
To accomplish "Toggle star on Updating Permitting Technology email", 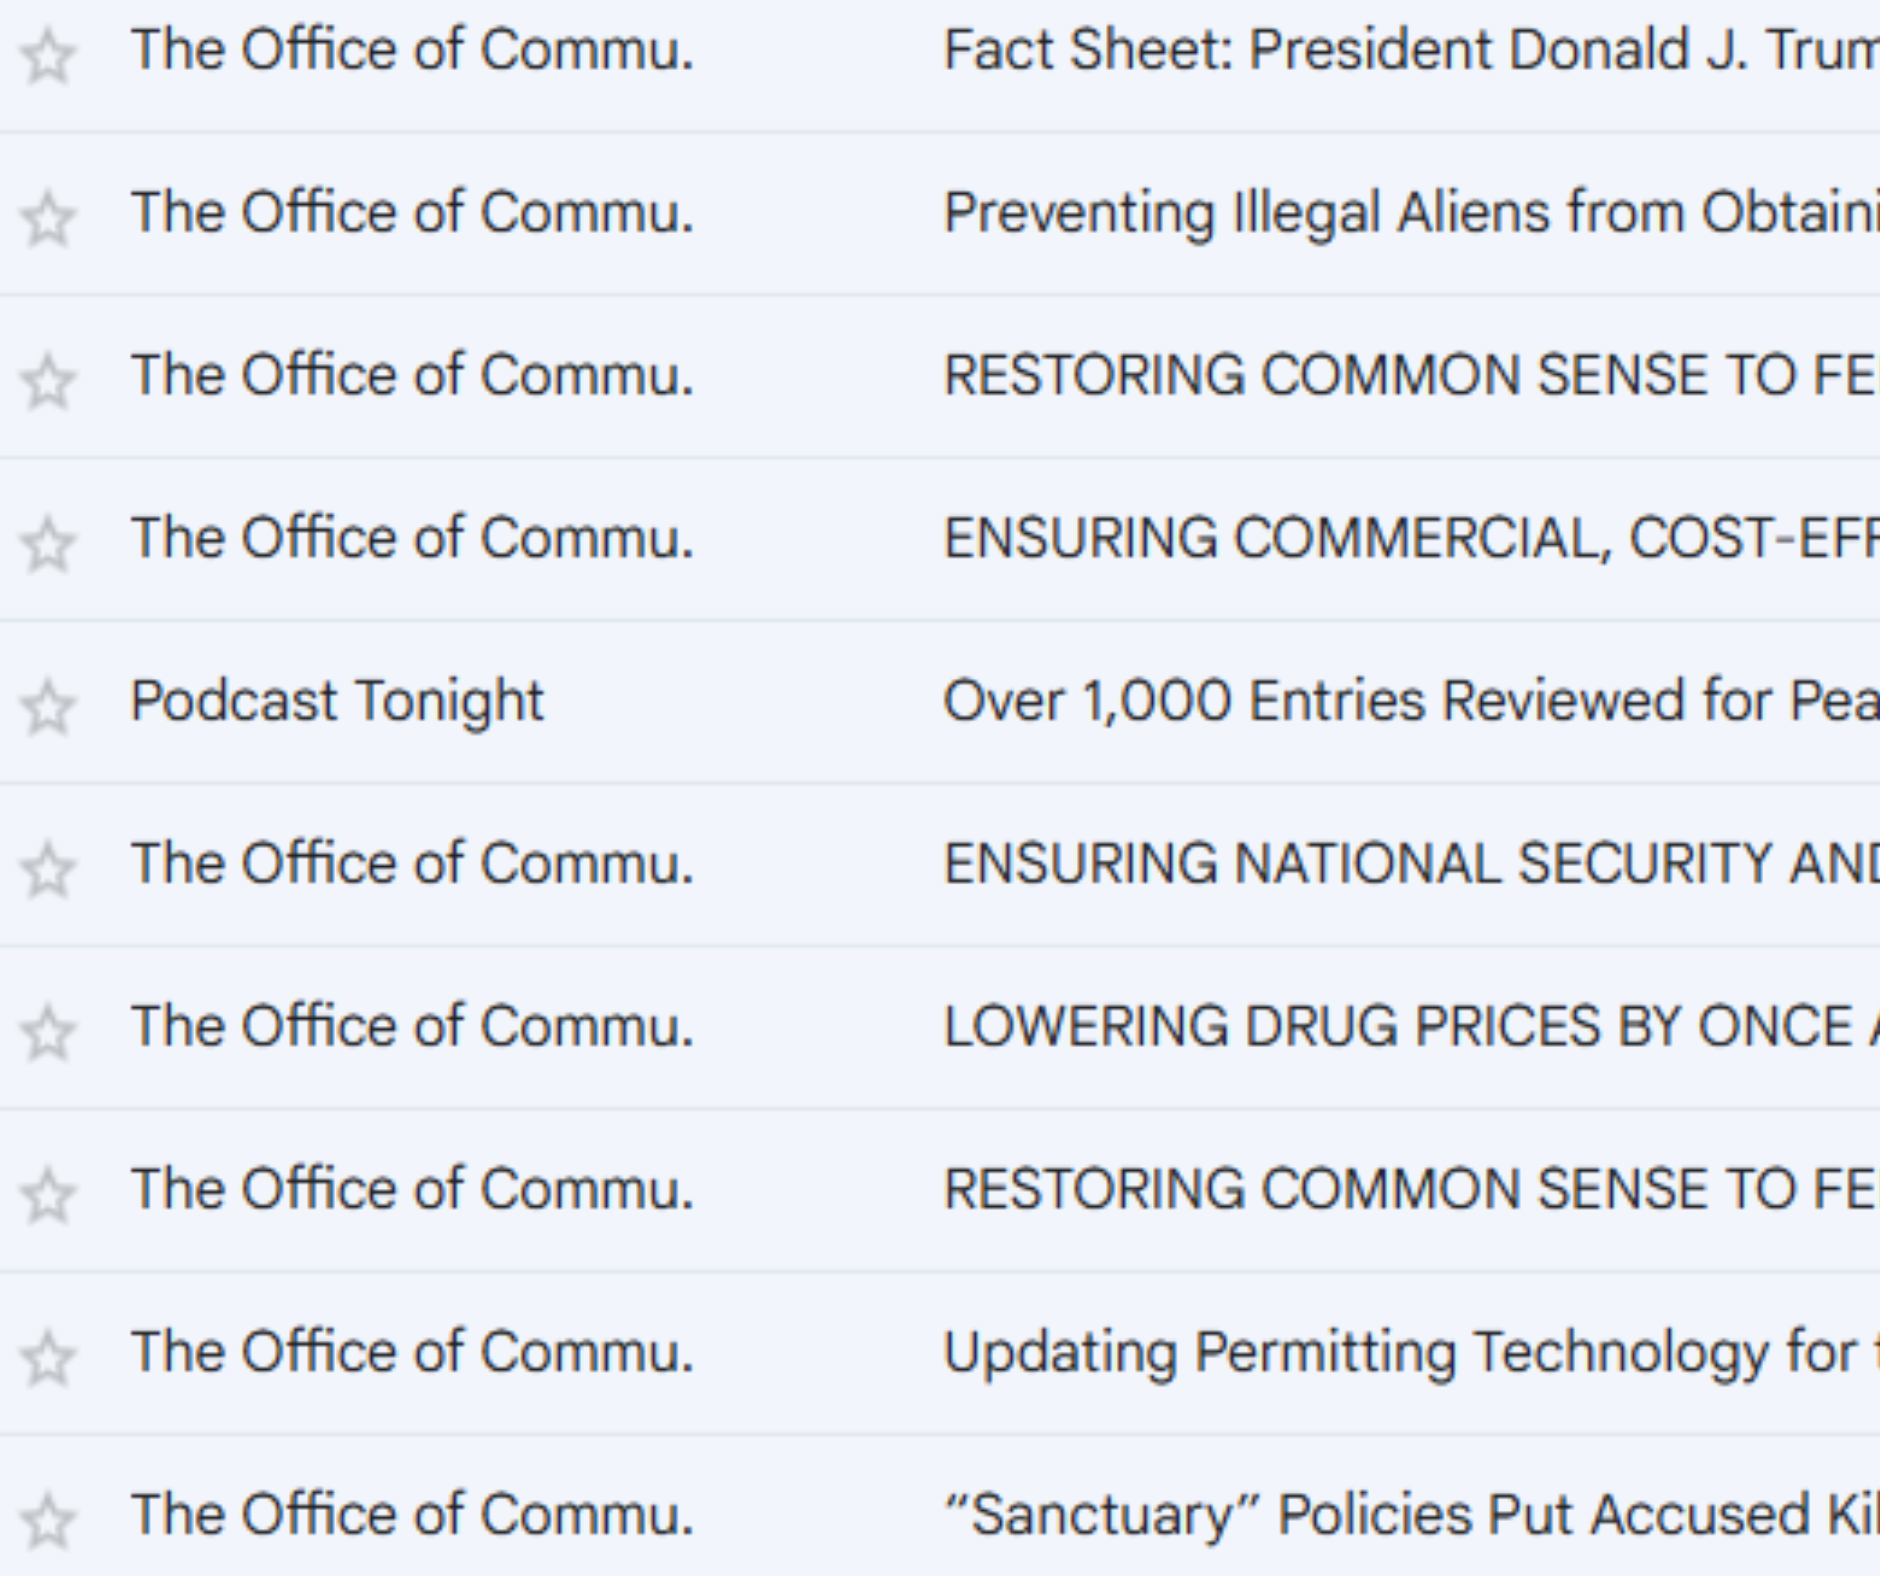I will tap(47, 1358).
